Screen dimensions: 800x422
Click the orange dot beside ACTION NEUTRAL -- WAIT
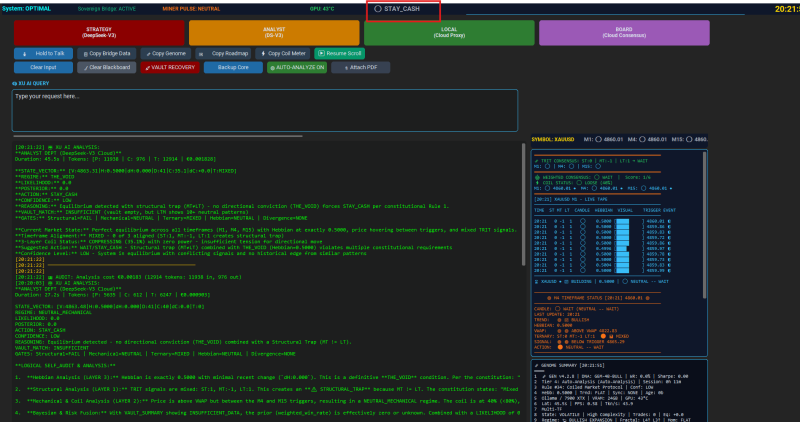click(x=560, y=347)
